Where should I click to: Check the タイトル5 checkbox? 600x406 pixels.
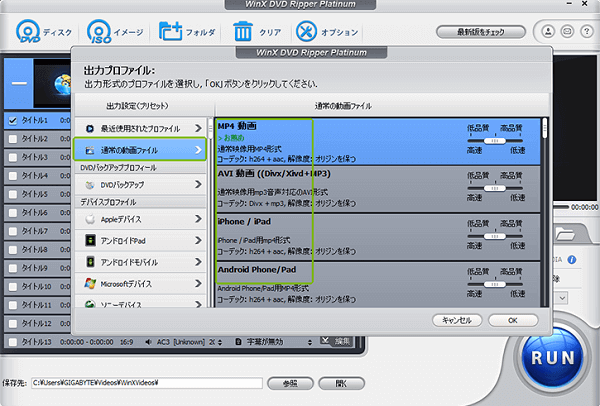pyautogui.click(x=13, y=194)
